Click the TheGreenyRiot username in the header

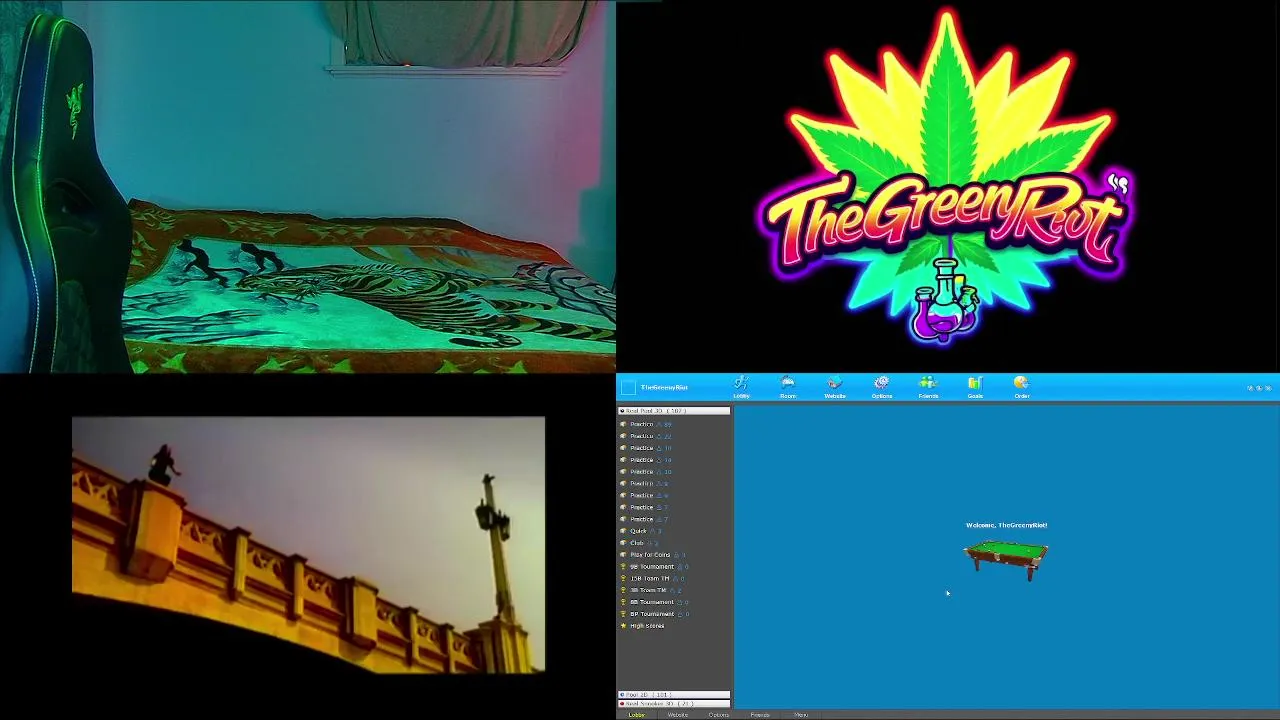coord(664,387)
